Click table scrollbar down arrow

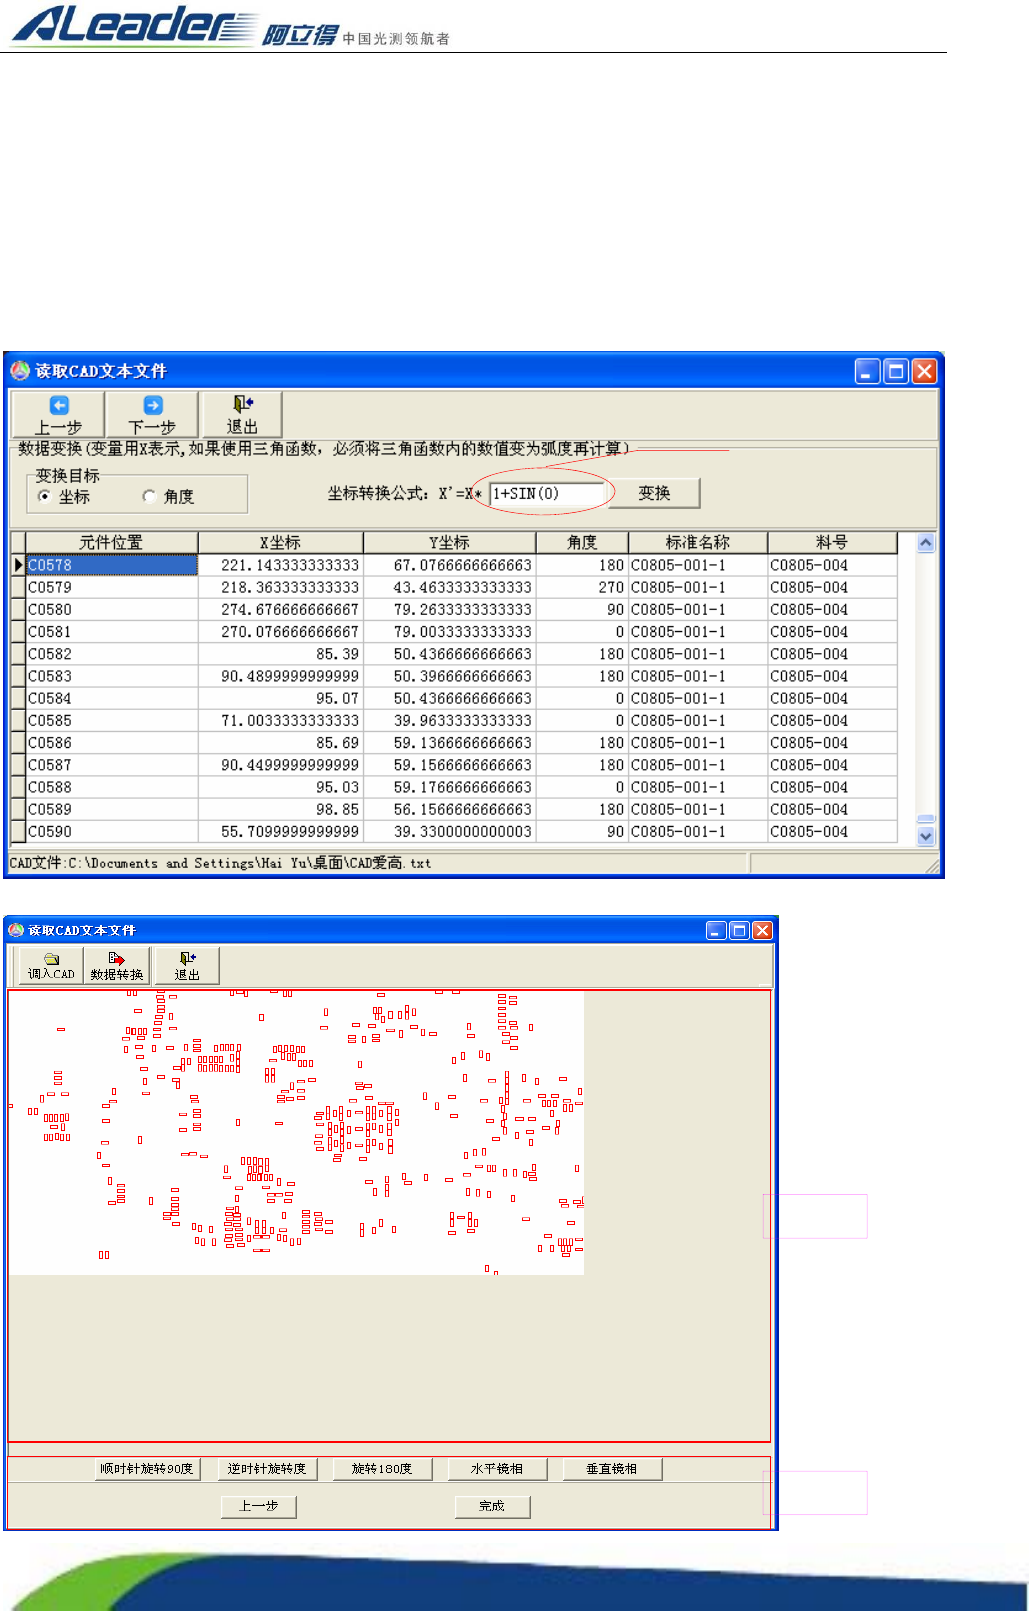tap(926, 836)
